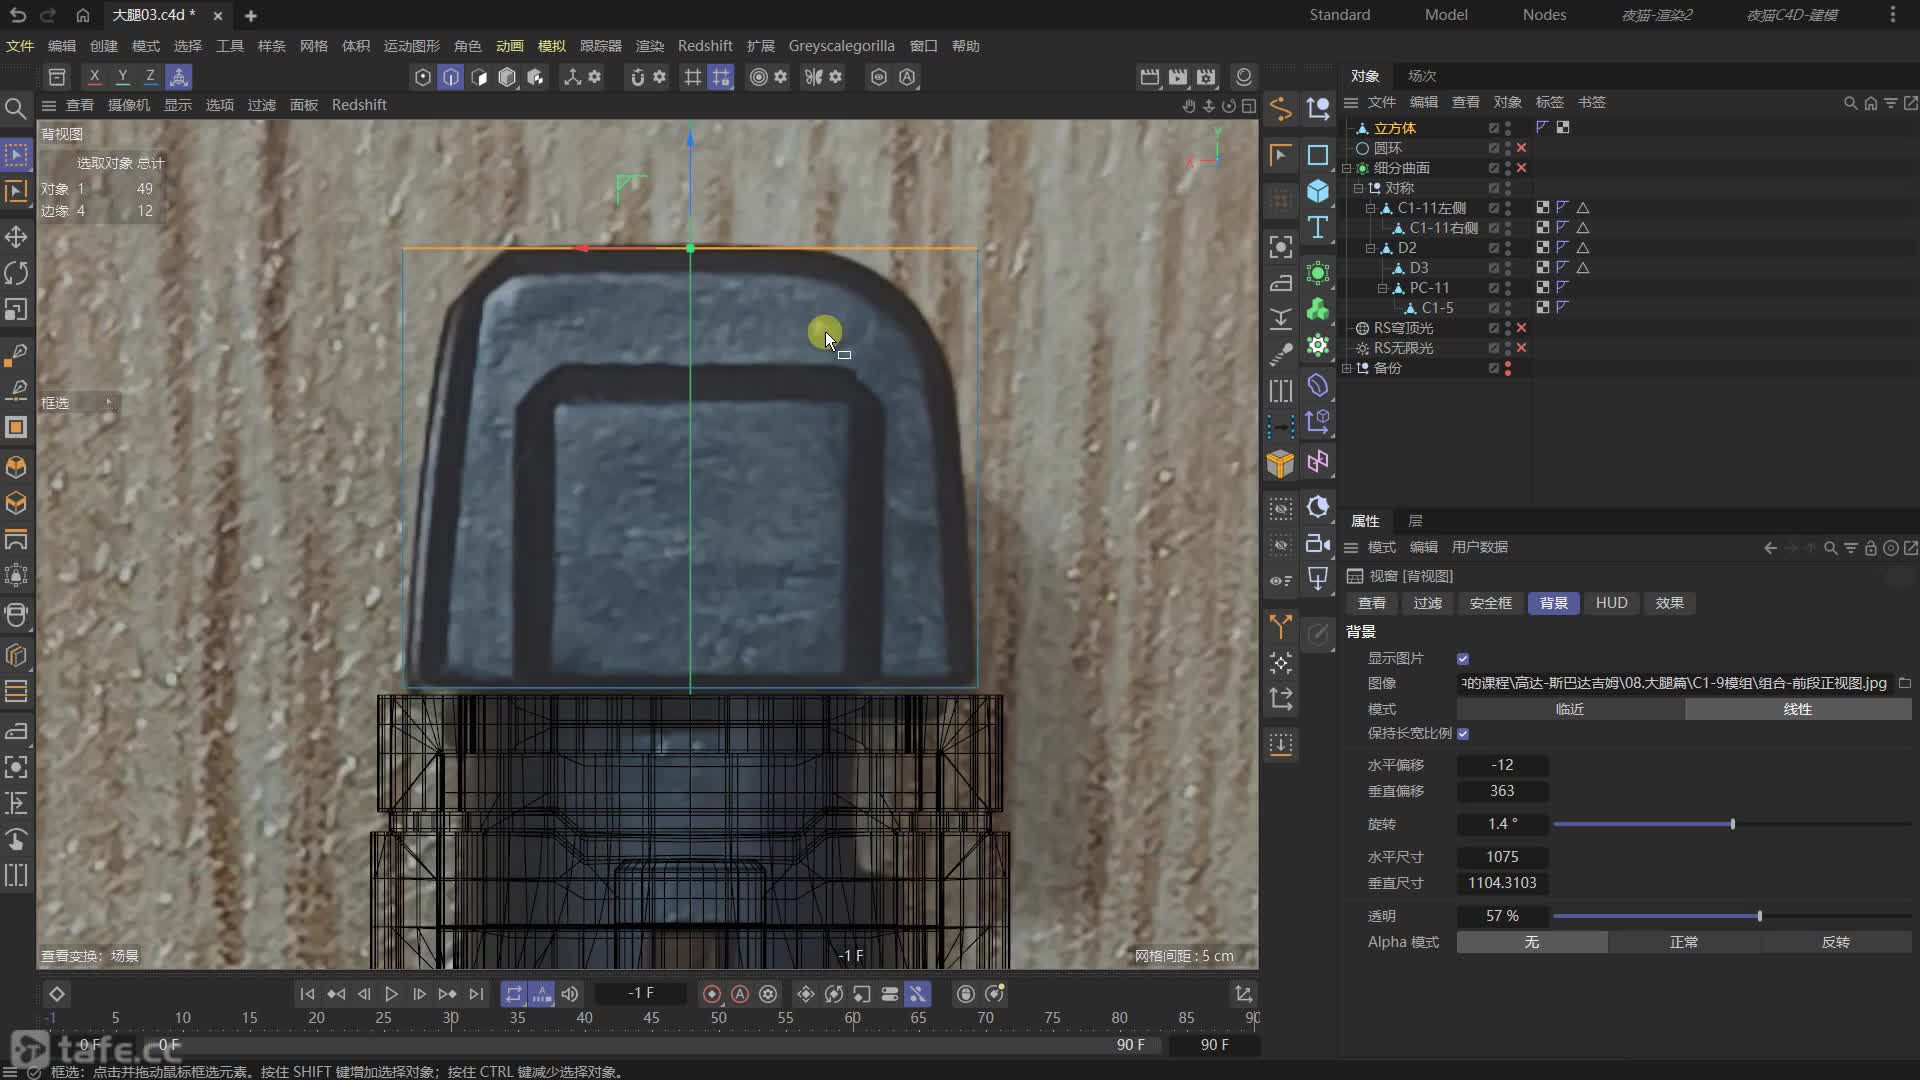
Task: Select the Rotate tool in left toolbar
Action: click(16, 273)
